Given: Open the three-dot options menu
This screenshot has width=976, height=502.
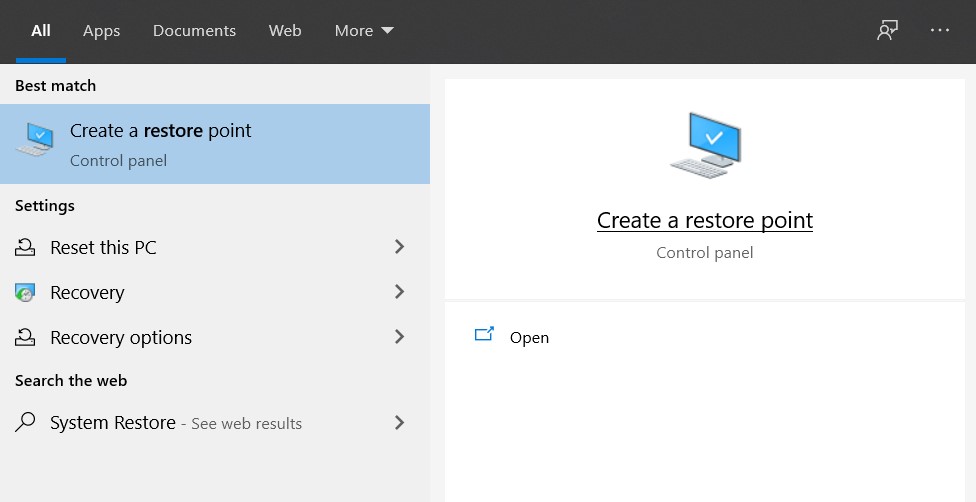Looking at the screenshot, I should click(x=940, y=31).
